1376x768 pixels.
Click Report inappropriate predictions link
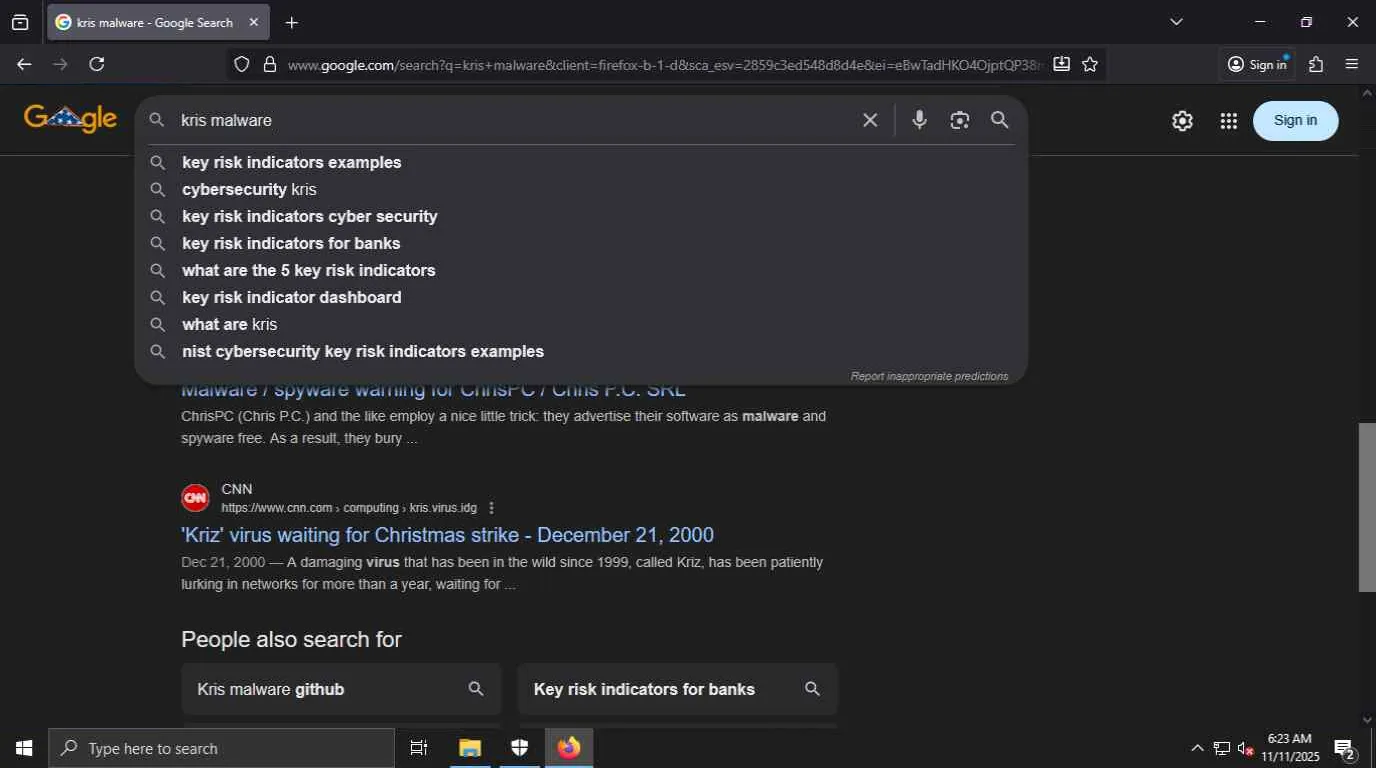point(929,376)
